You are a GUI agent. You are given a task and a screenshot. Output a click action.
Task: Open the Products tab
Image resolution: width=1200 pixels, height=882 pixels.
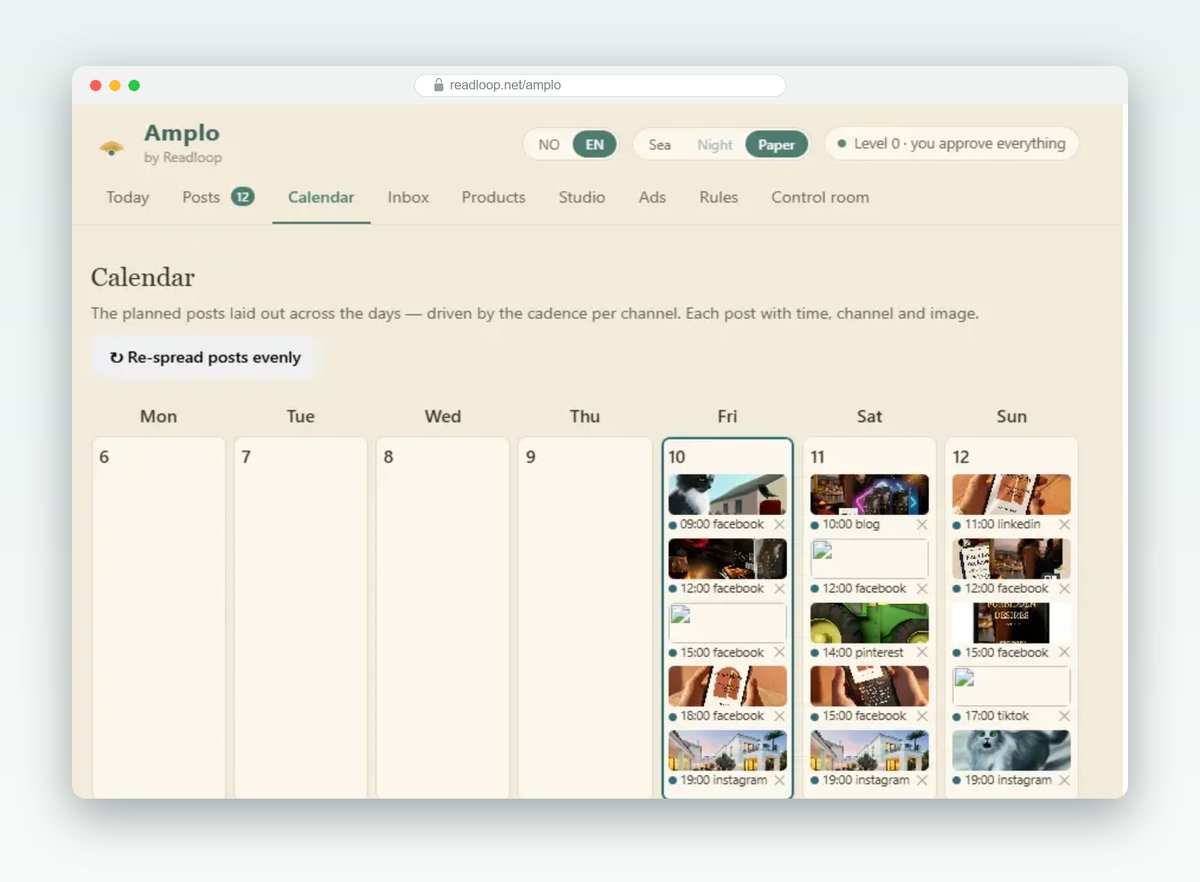494,197
